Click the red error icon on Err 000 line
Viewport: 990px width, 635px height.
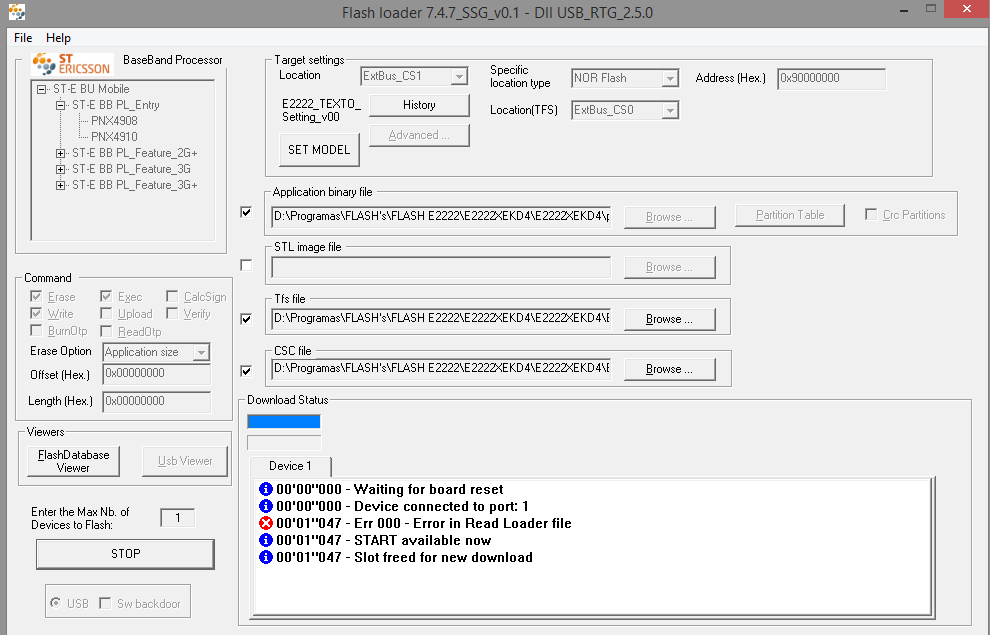(266, 523)
